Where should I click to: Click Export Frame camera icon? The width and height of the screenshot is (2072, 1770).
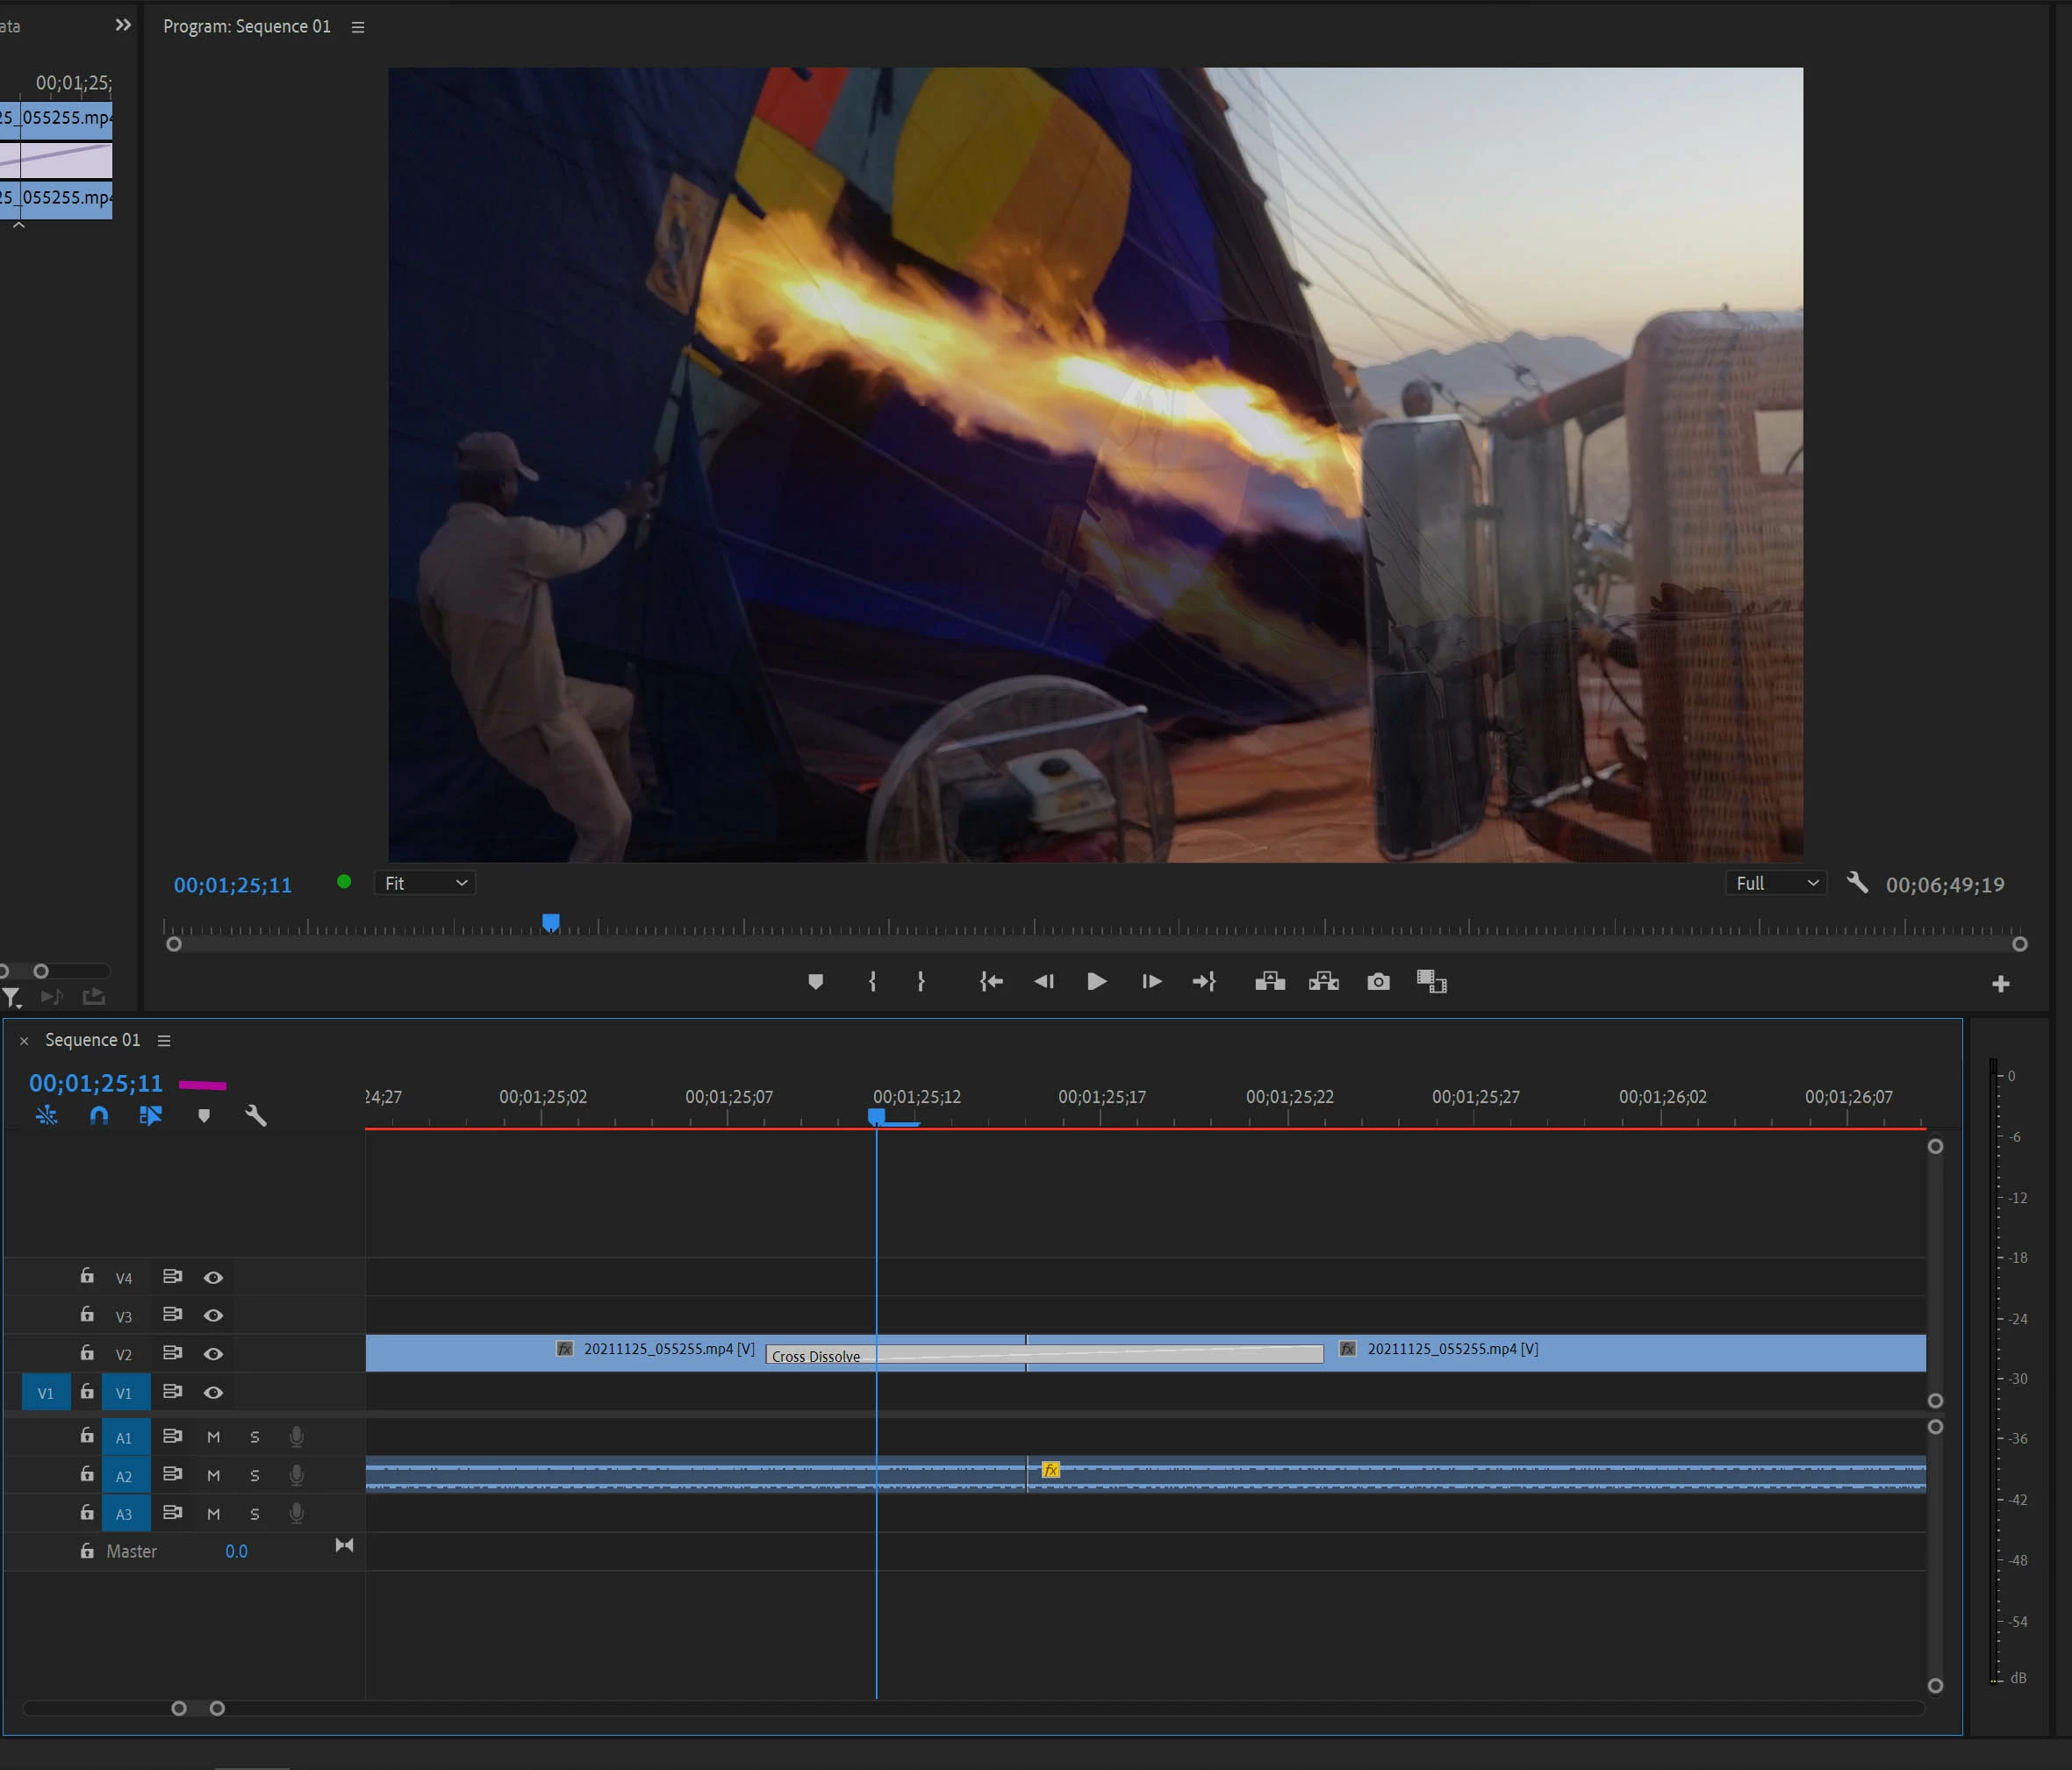[x=1378, y=981]
